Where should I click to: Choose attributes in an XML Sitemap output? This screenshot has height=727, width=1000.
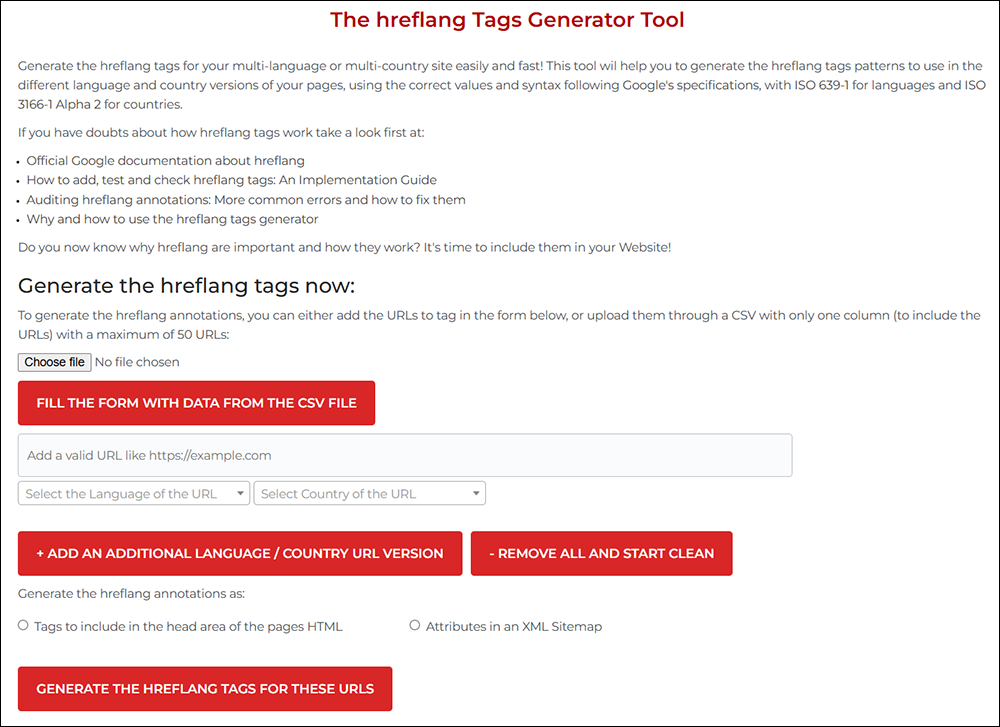coord(414,624)
